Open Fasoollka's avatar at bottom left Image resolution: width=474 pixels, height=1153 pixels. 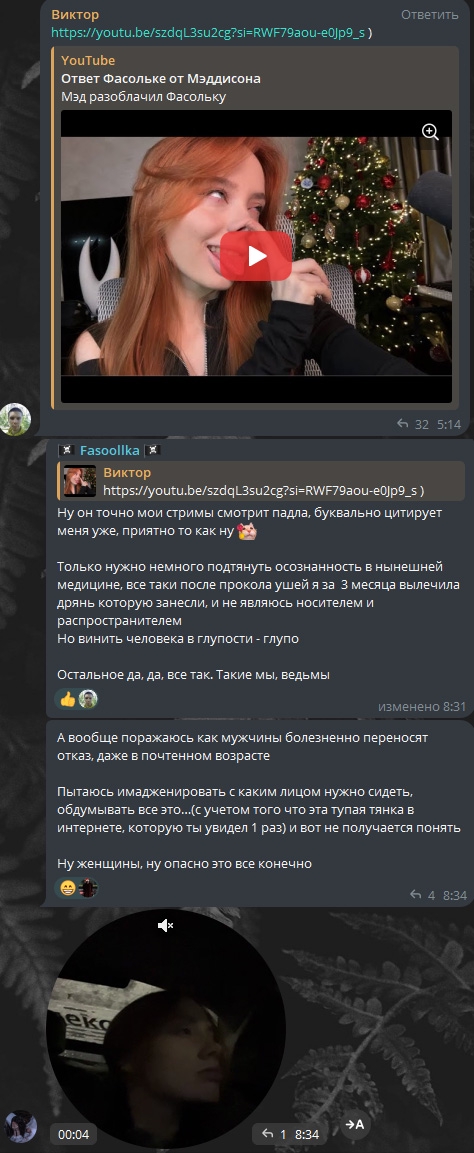[20, 1127]
